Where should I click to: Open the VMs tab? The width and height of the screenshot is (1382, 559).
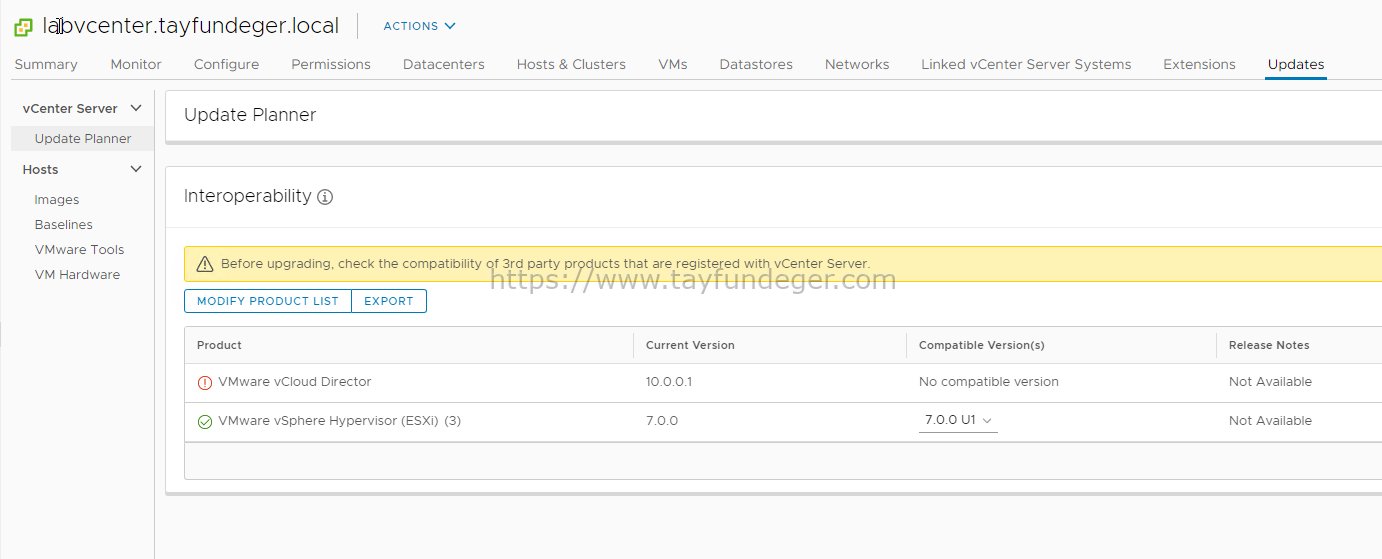[673, 64]
